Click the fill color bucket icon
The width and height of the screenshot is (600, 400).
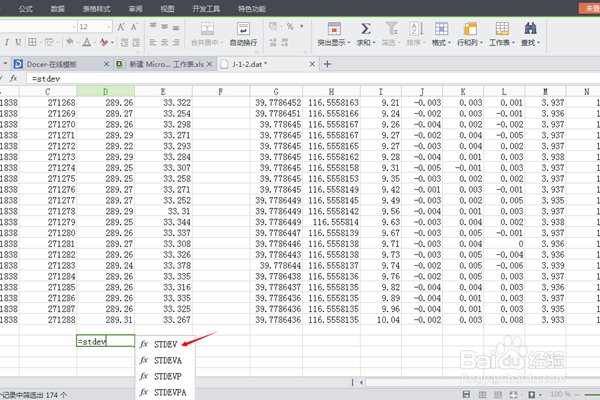[70, 42]
